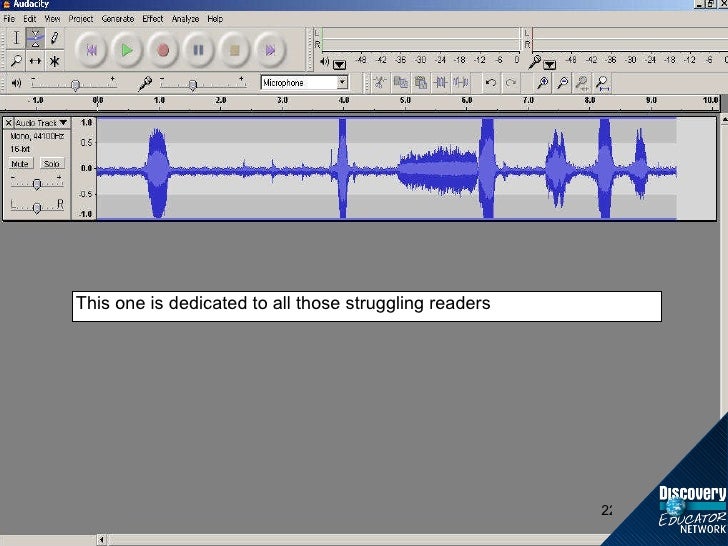
Task: Select the Zoom magnifier tool
Action: pos(16,60)
